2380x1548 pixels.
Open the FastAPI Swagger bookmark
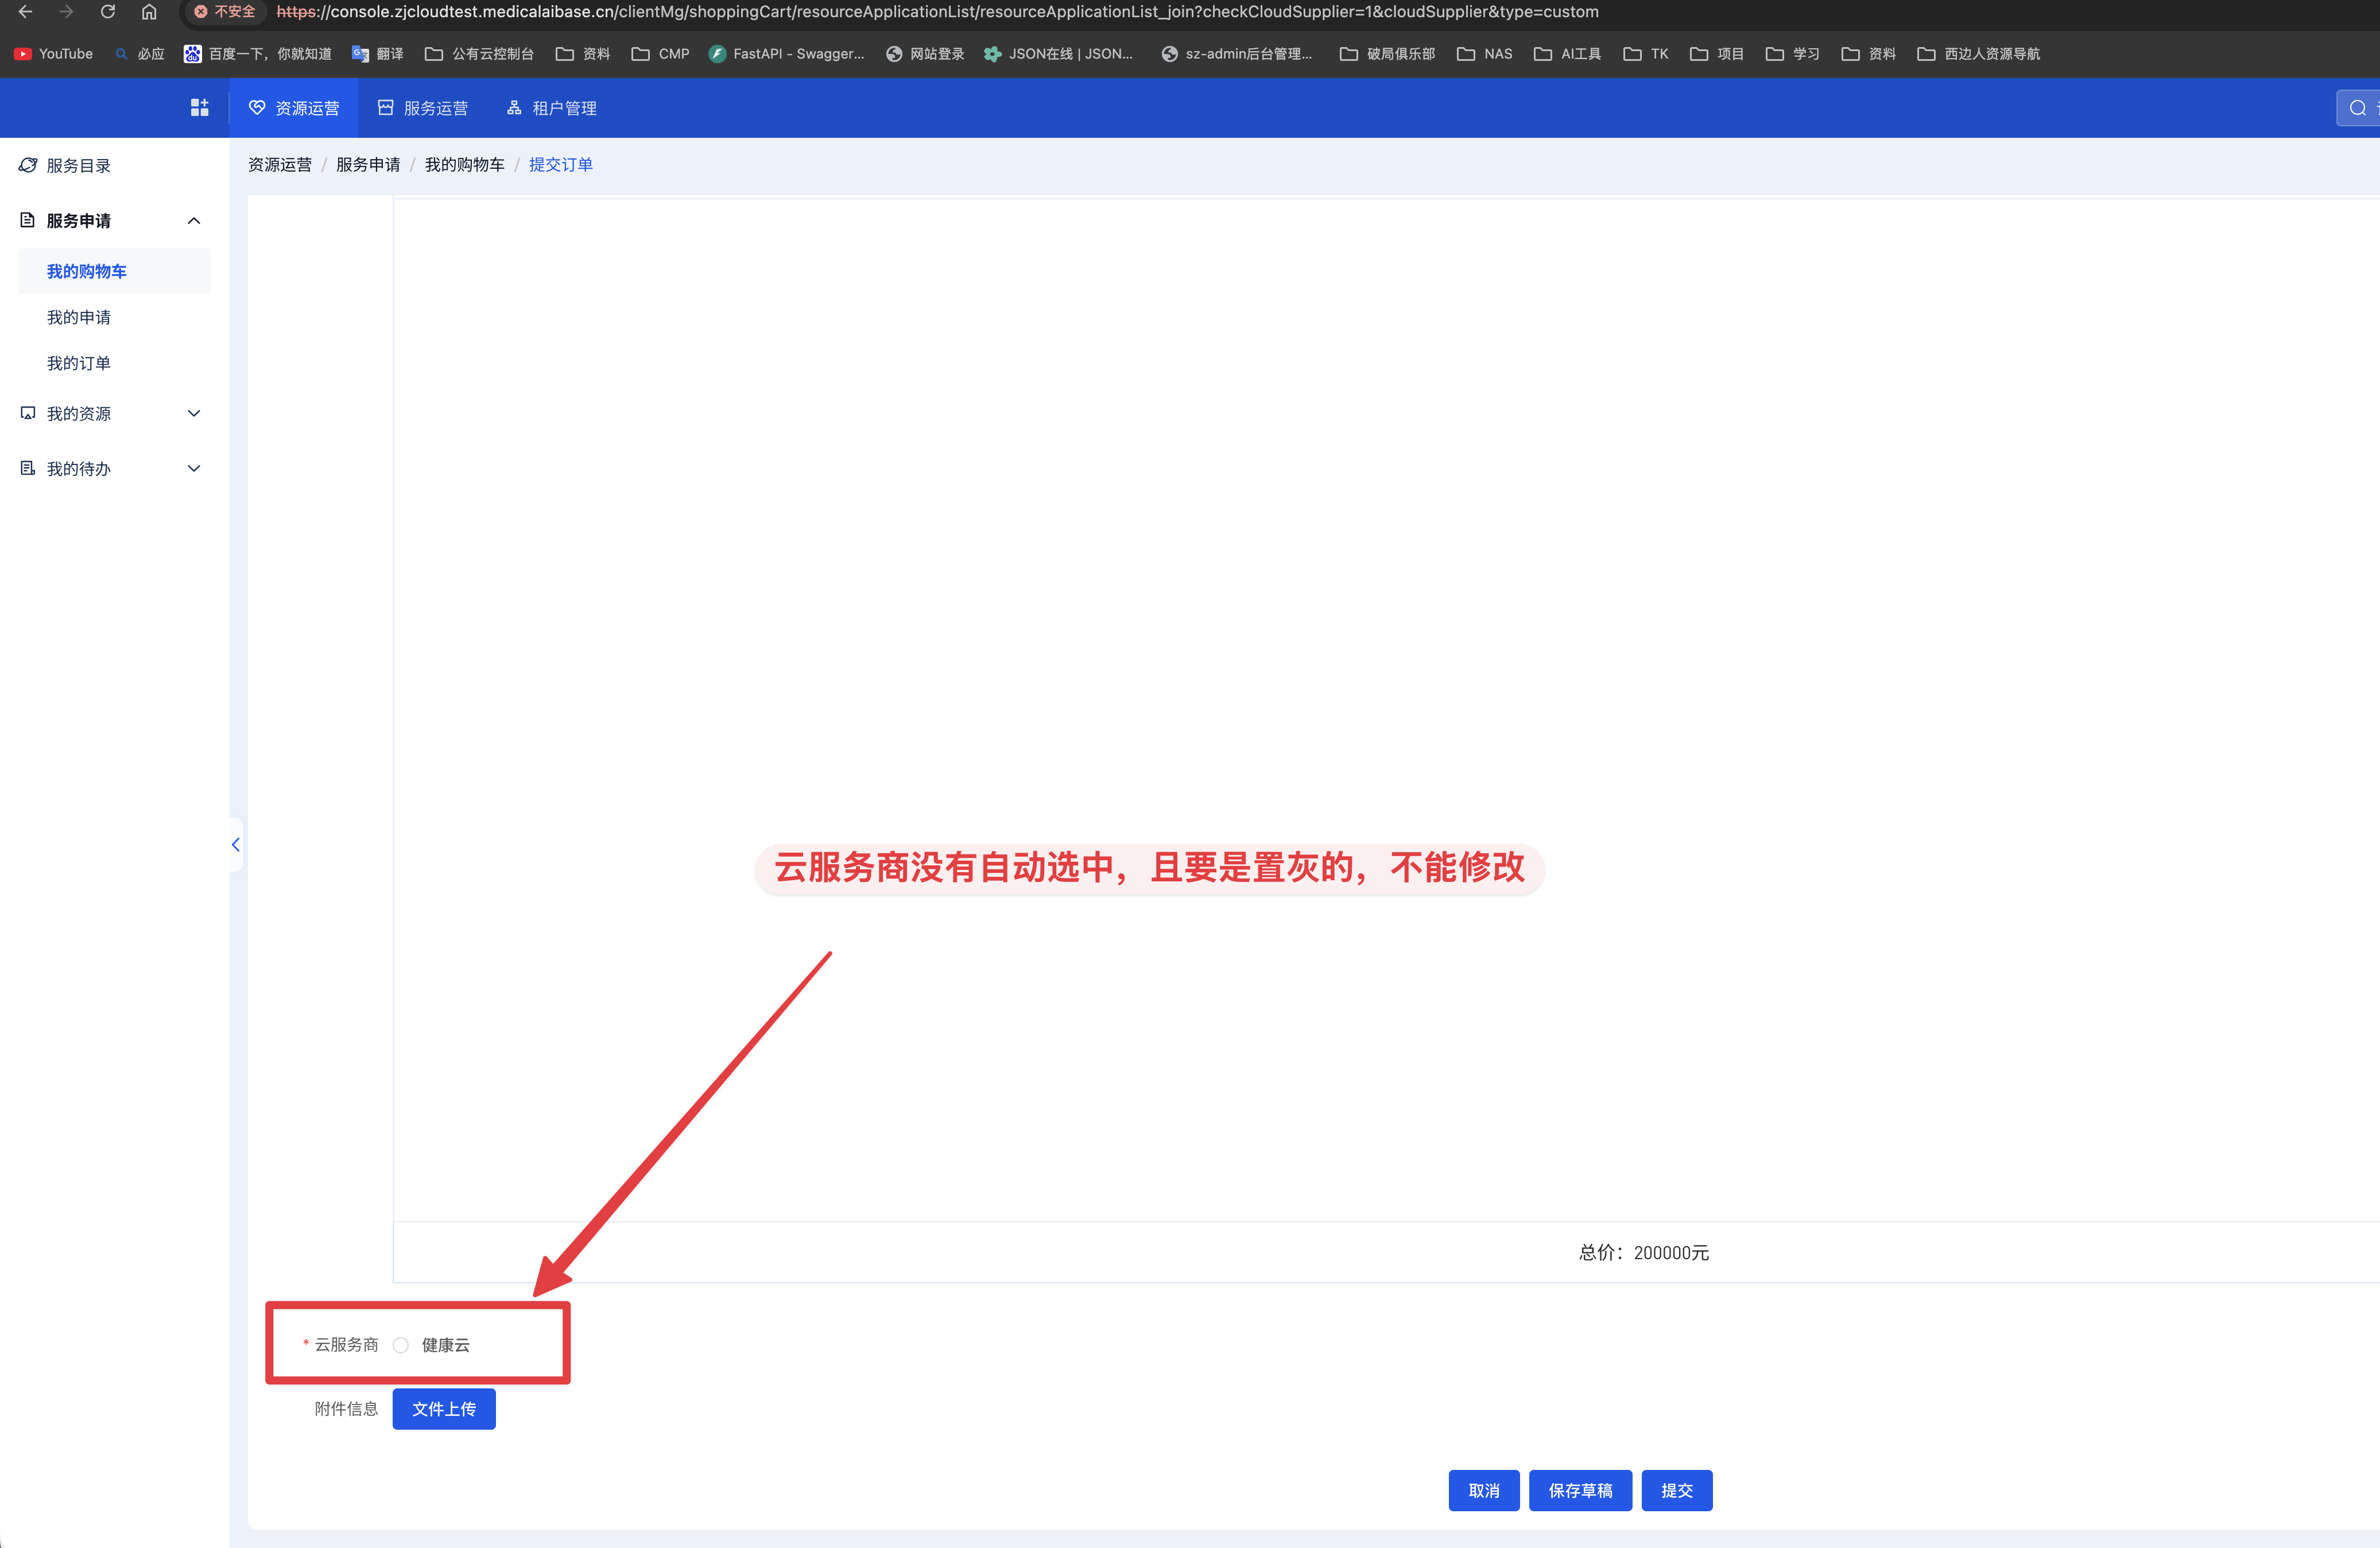786,54
